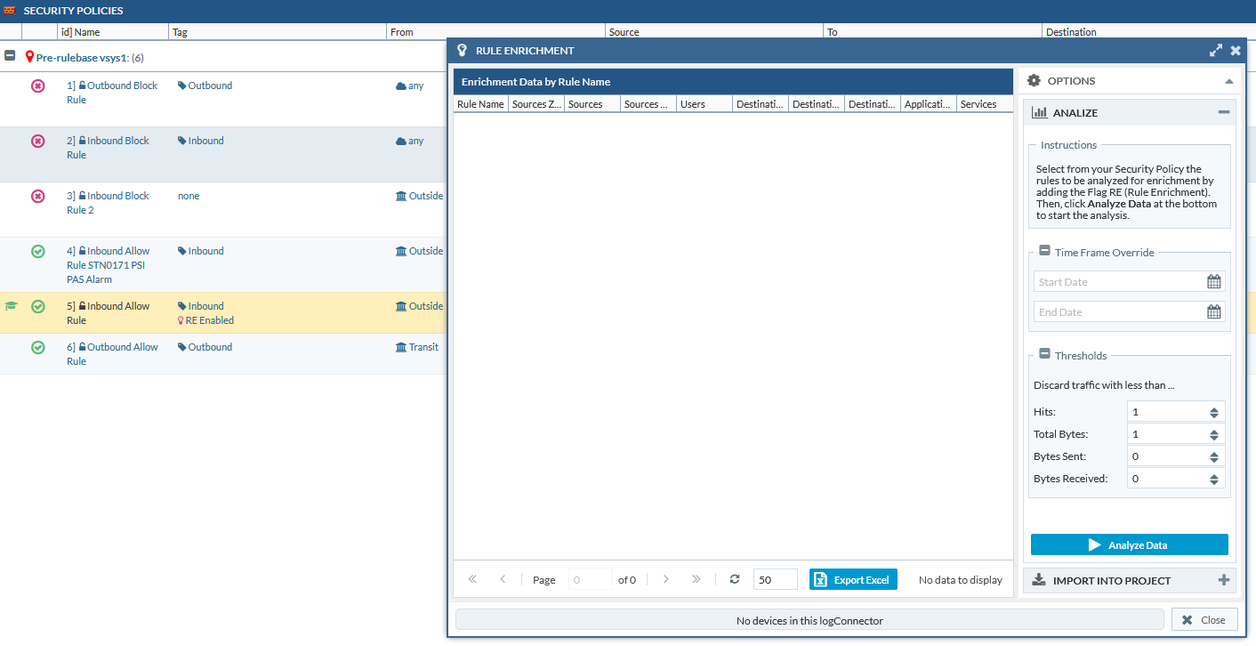The height and width of the screenshot is (646, 1256).
Task: Start analysis with Analyze Data button
Action: 1129,545
